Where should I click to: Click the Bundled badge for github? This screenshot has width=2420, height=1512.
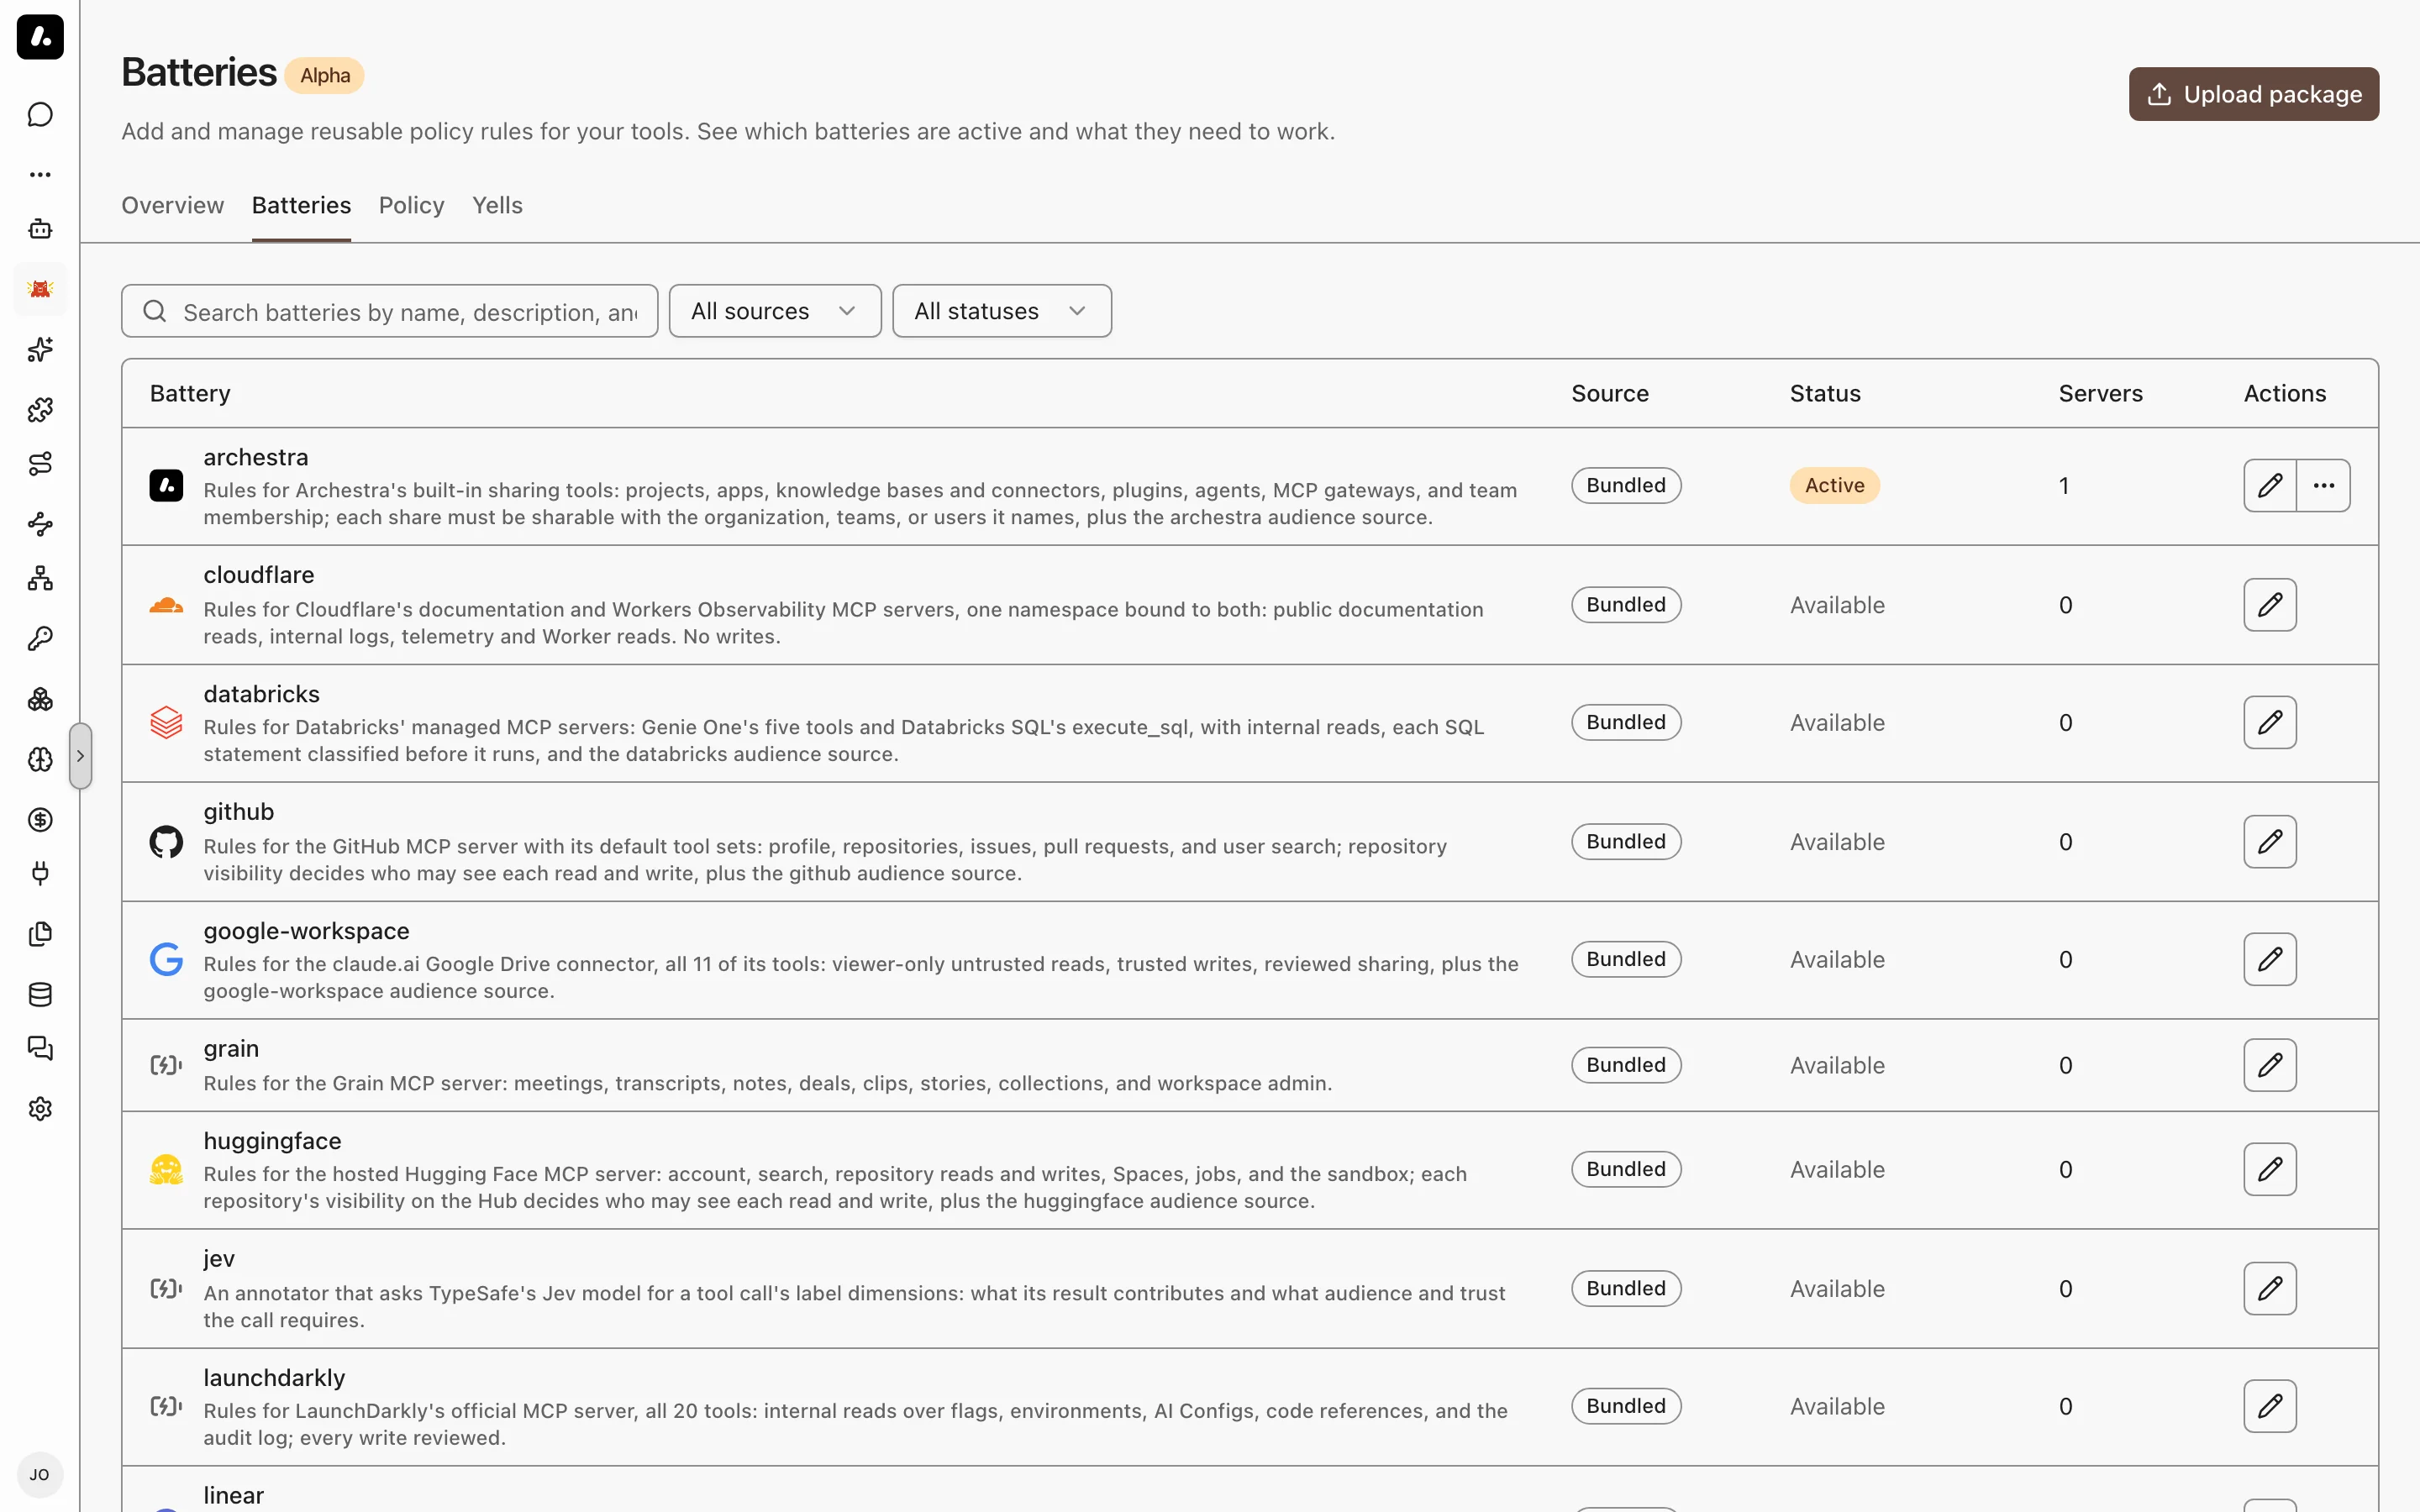pos(1626,842)
